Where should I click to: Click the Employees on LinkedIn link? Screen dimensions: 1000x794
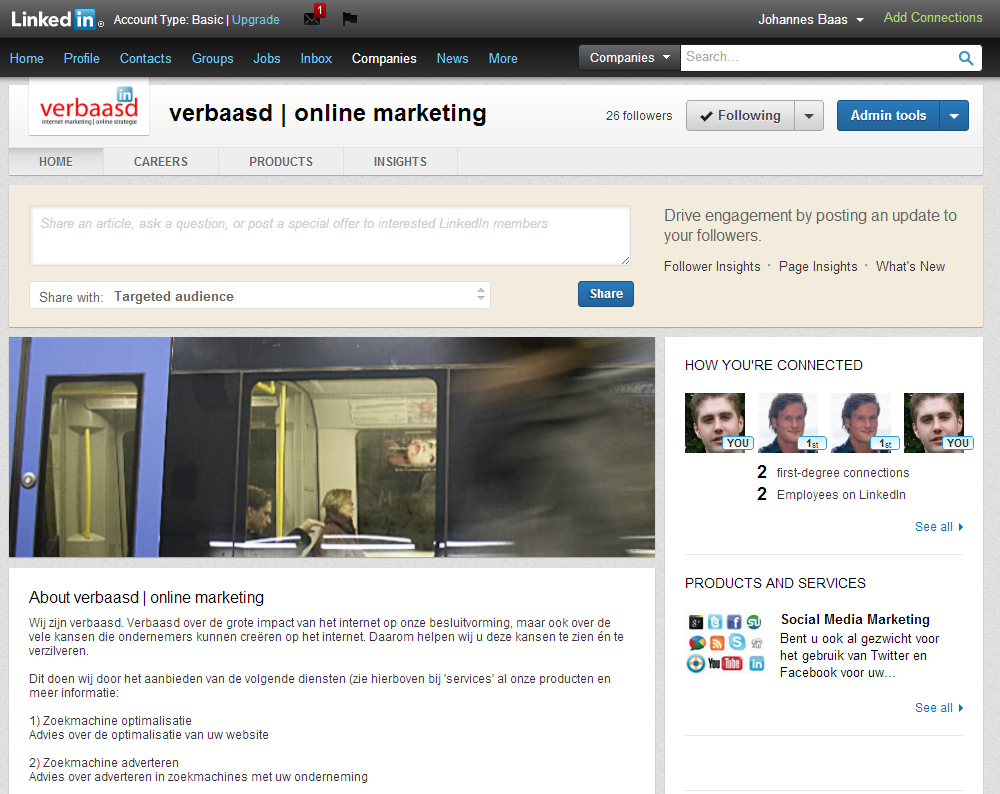pos(841,495)
